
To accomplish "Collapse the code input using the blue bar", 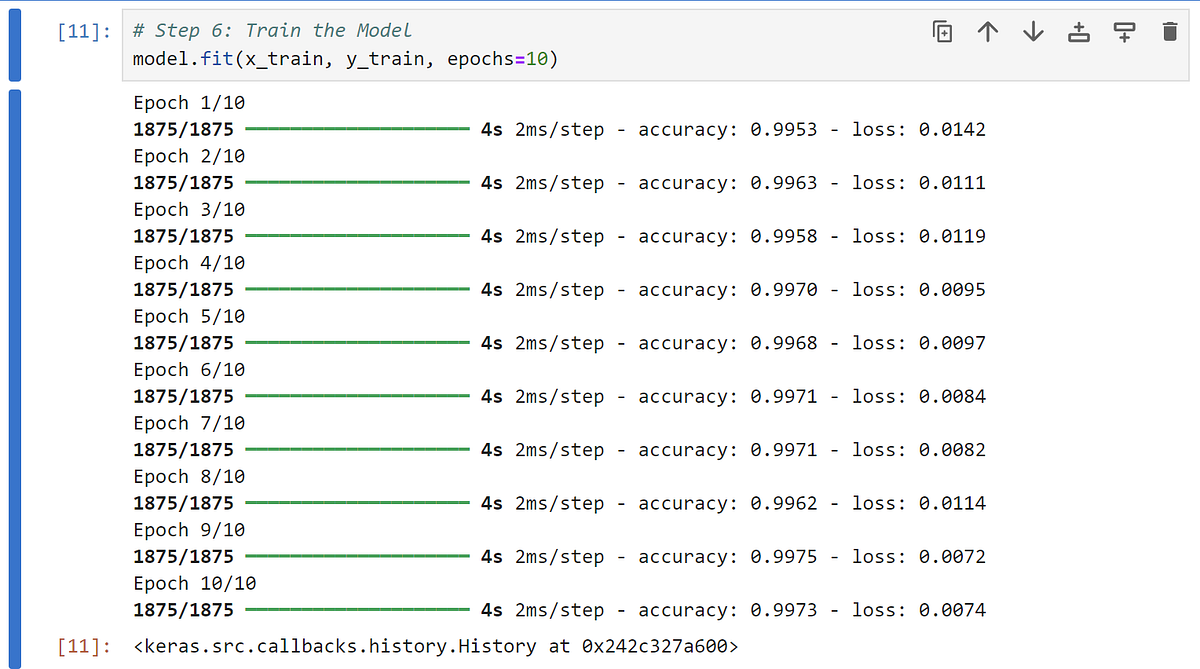I will 13,45.
